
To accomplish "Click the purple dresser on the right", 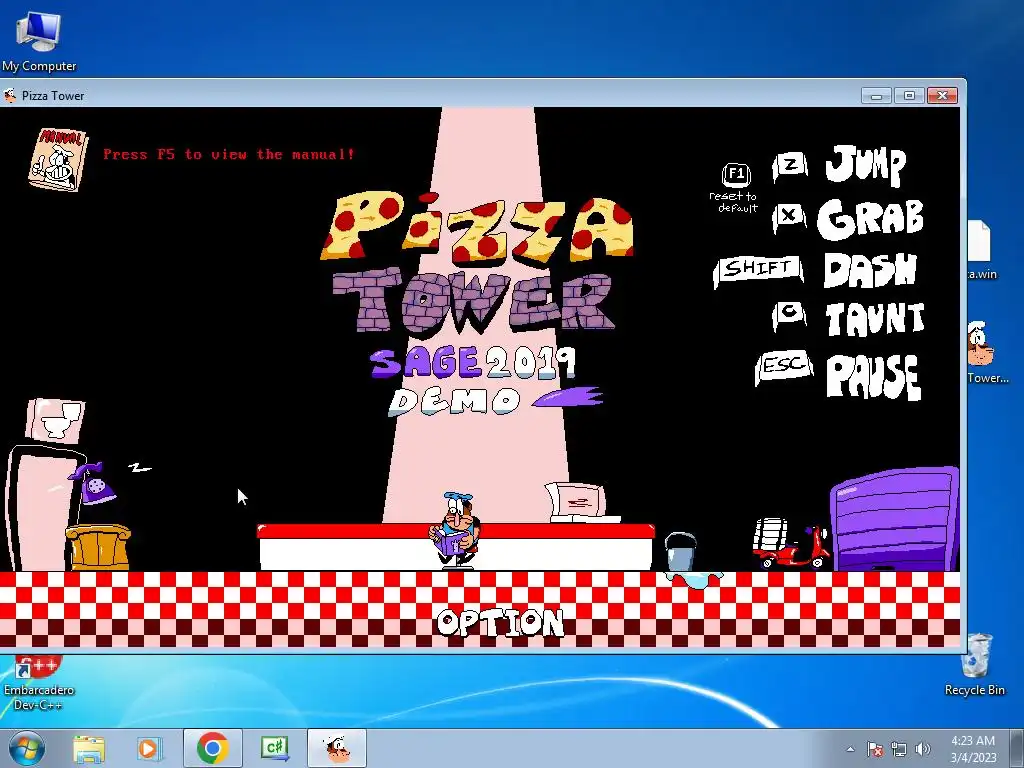I will tap(895, 520).
